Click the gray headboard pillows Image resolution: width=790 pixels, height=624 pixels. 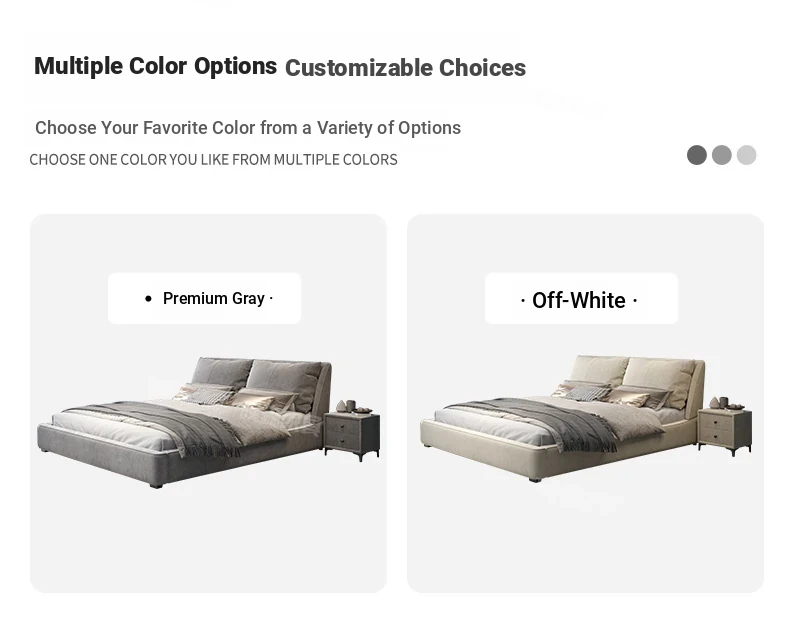[257, 379]
